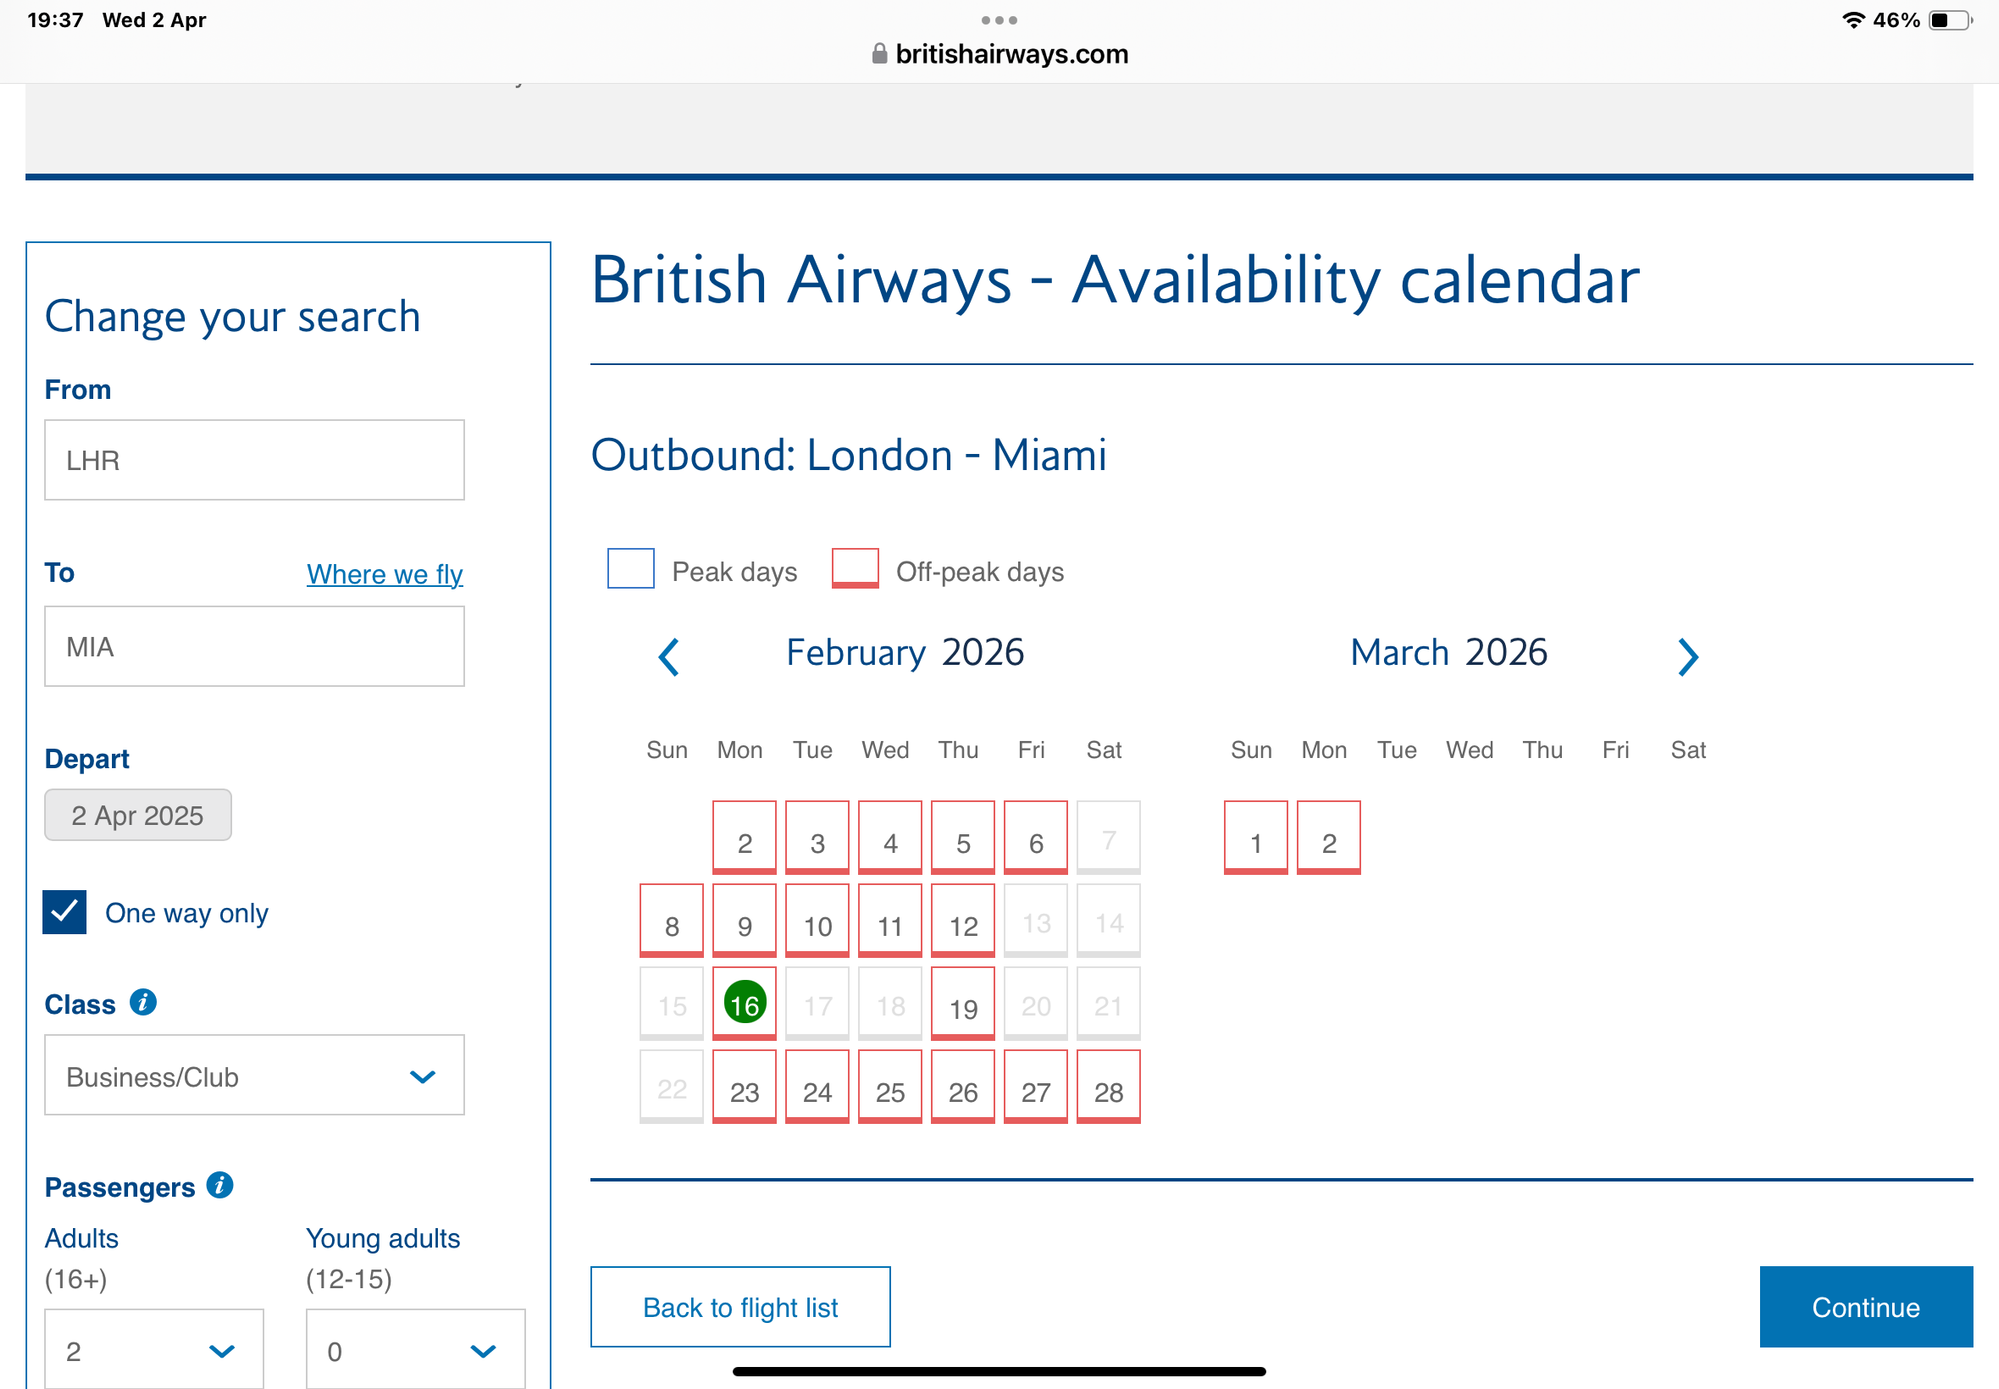The width and height of the screenshot is (1999, 1389).
Task: Tap the padlock icon in the address bar
Action: 880,54
